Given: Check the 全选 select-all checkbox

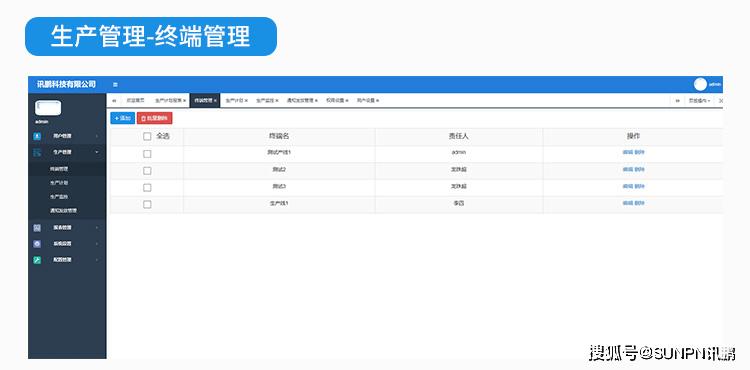Looking at the screenshot, I should click(147, 137).
